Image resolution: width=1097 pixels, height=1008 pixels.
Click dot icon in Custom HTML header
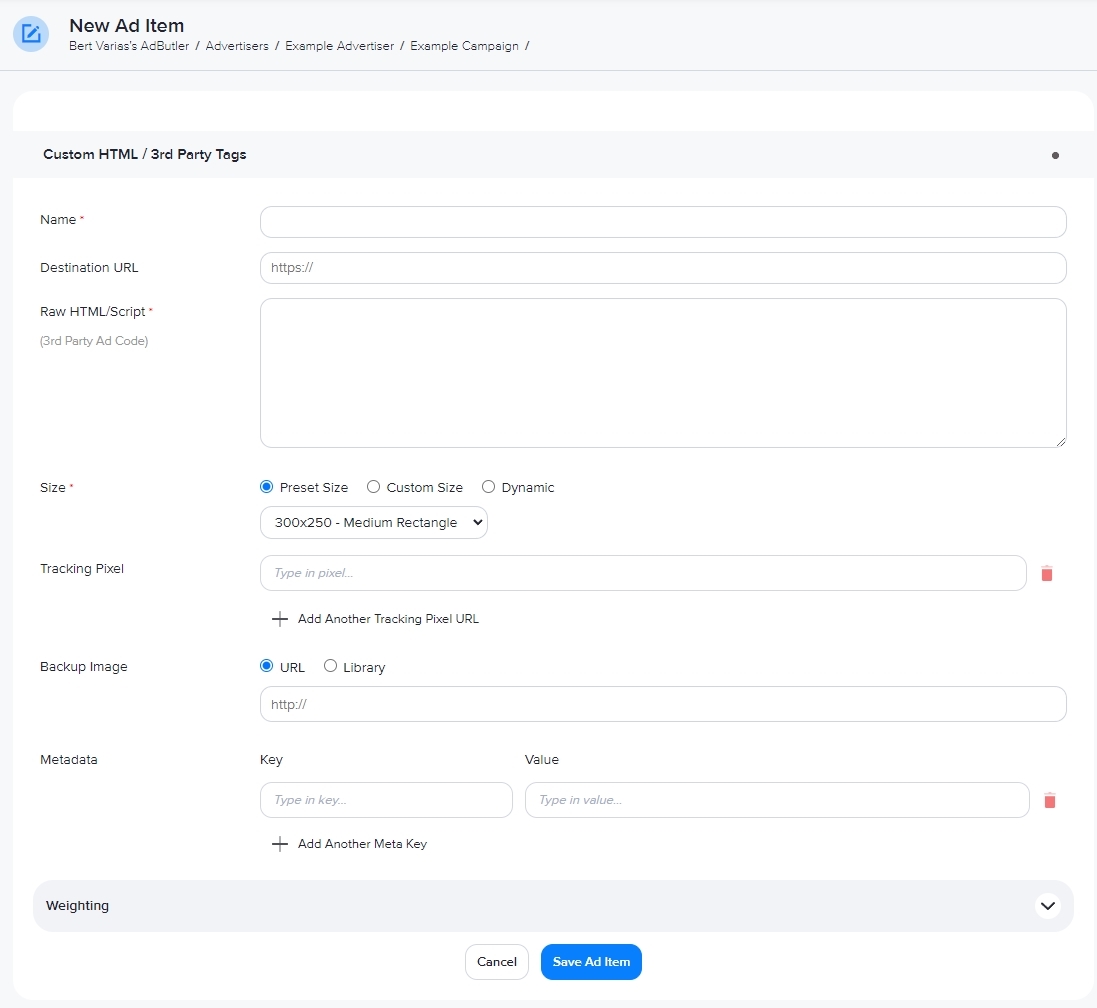click(x=1055, y=155)
